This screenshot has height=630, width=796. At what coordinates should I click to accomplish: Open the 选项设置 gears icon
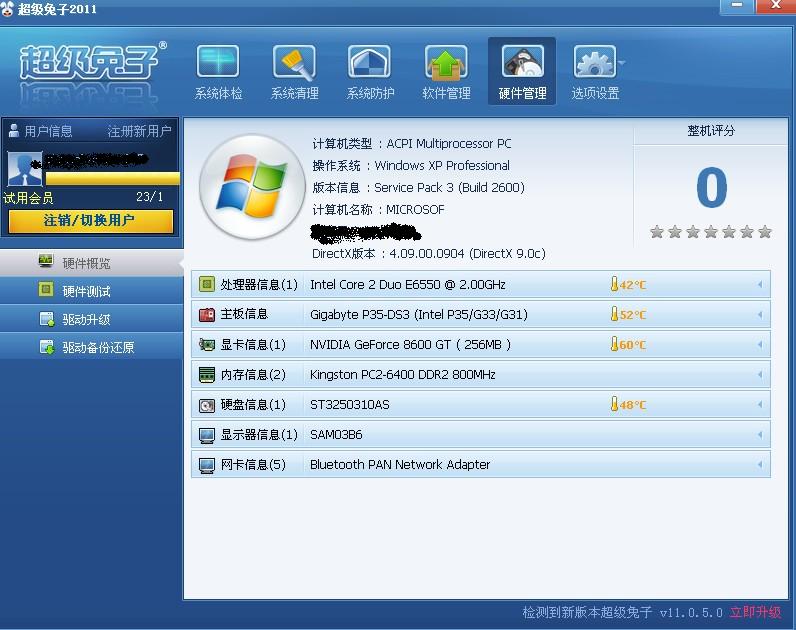click(594, 63)
